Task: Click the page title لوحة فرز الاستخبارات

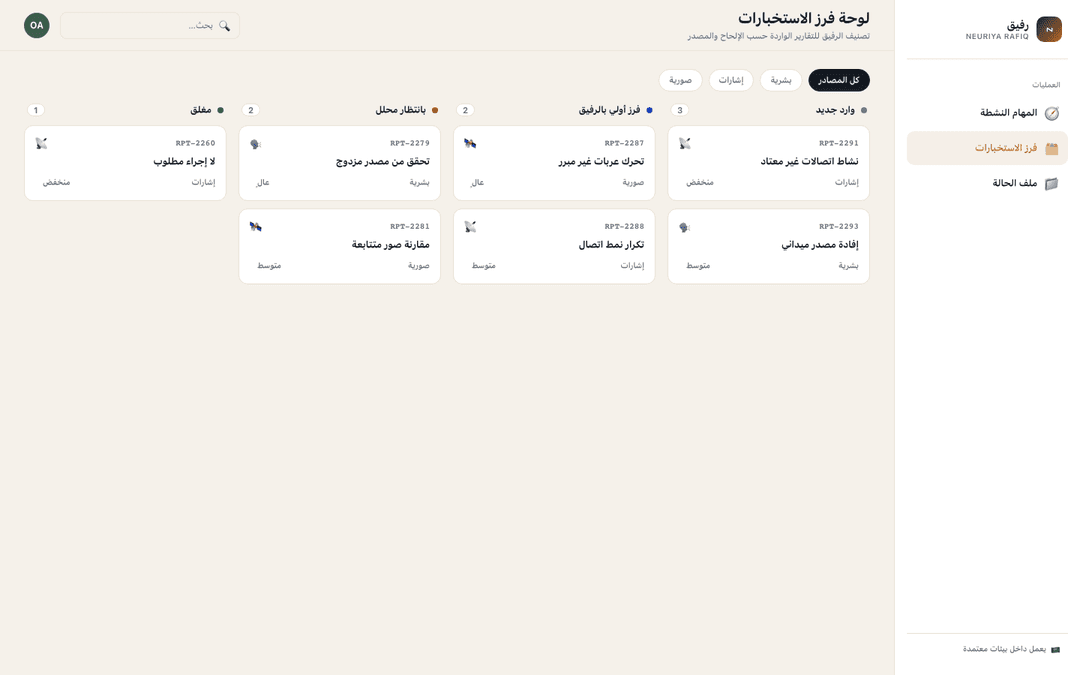Action: (804, 18)
